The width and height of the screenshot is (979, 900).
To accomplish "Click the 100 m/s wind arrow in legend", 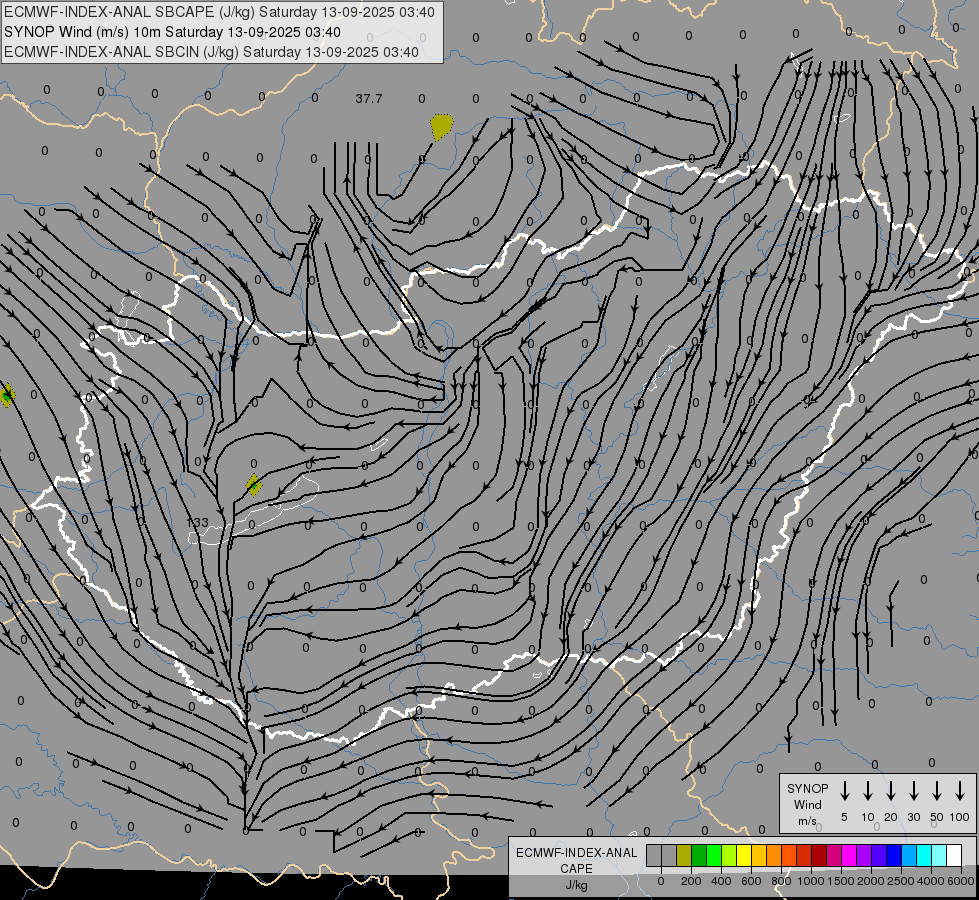I will pyautogui.click(x=960, y=791).
